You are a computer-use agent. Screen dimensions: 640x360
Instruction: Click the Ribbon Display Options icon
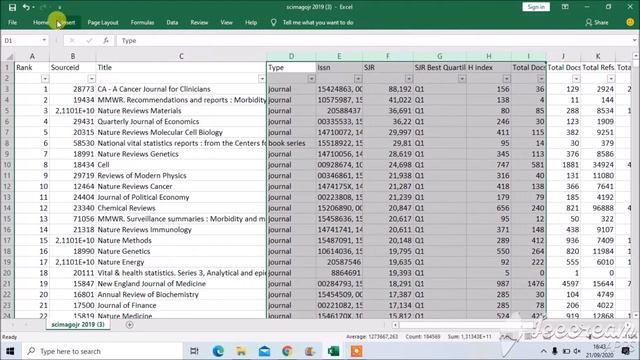pos(565,7)
